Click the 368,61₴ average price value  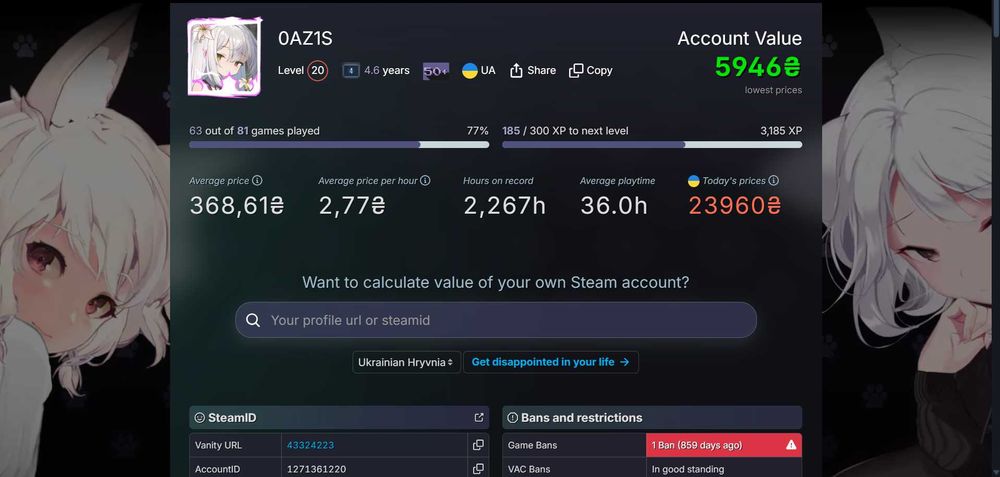point(237,205)
